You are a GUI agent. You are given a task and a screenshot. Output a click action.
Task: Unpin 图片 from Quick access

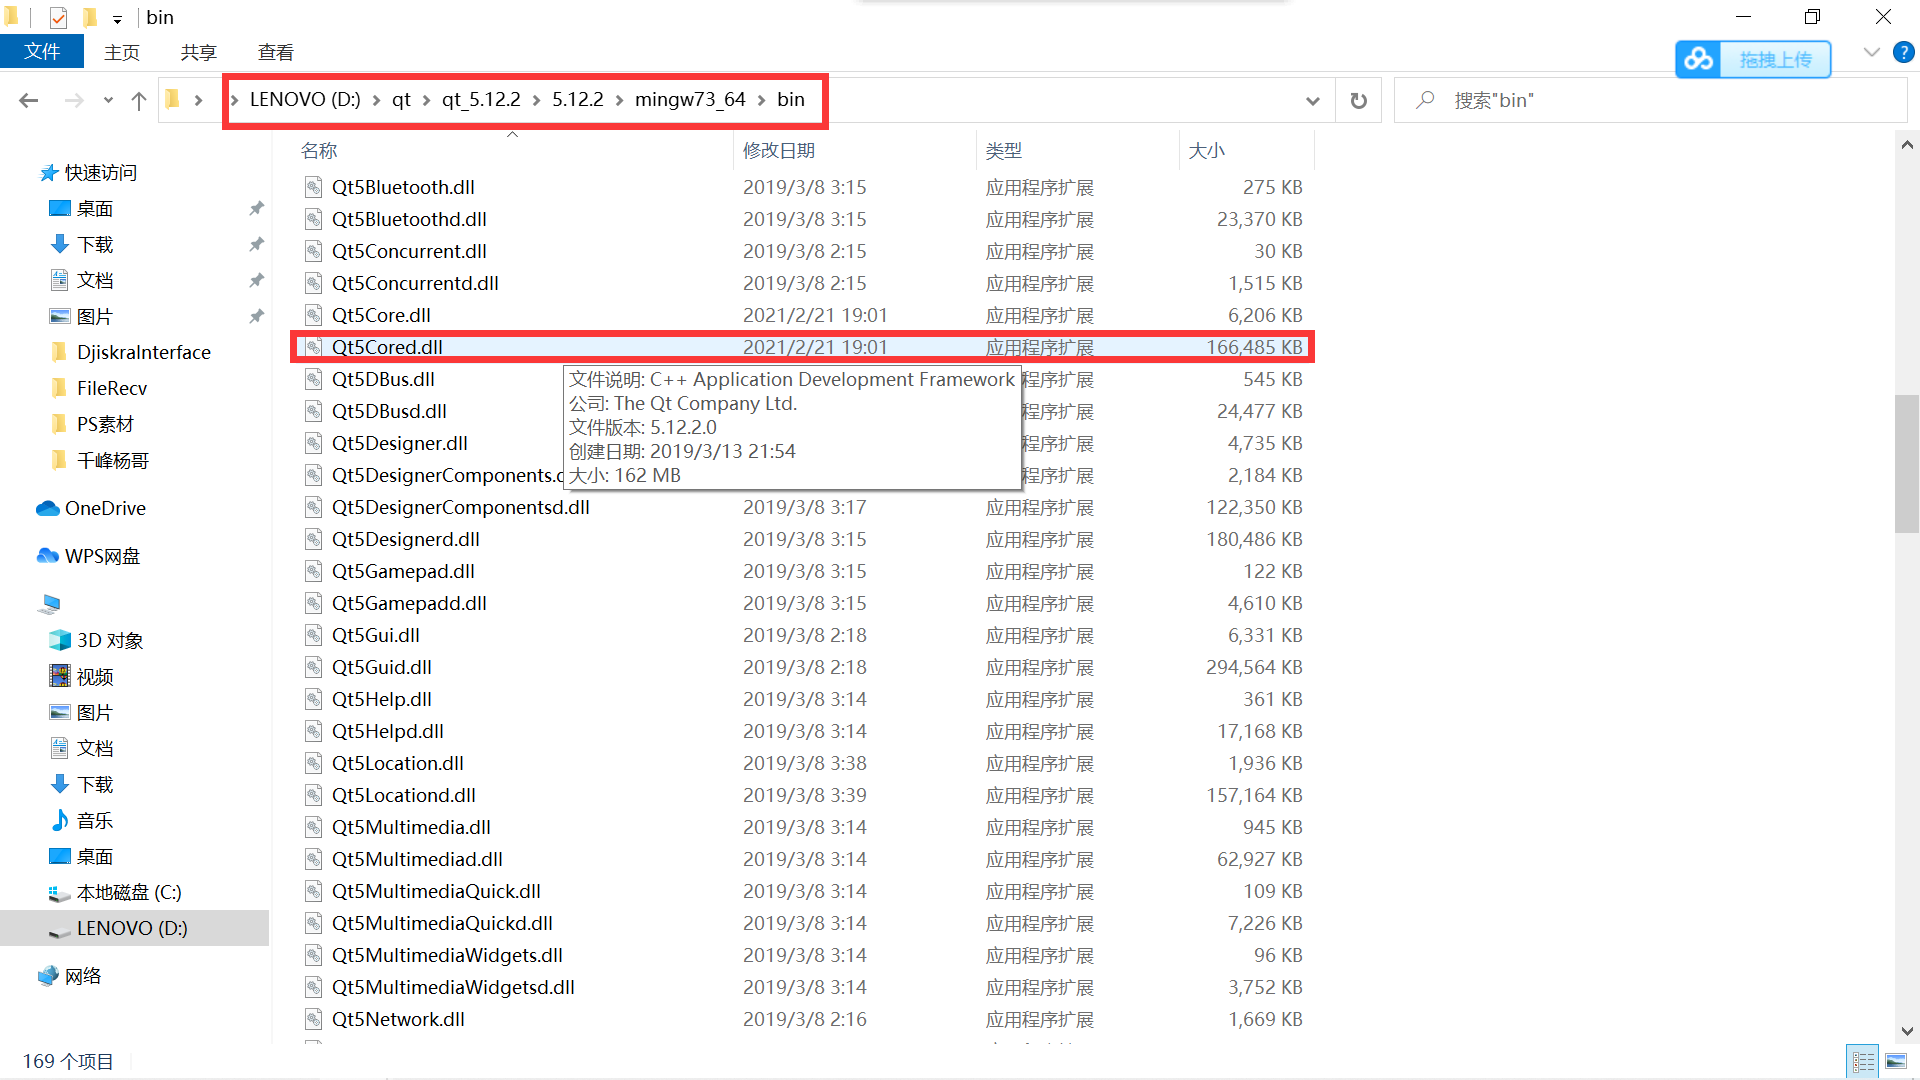257,316
